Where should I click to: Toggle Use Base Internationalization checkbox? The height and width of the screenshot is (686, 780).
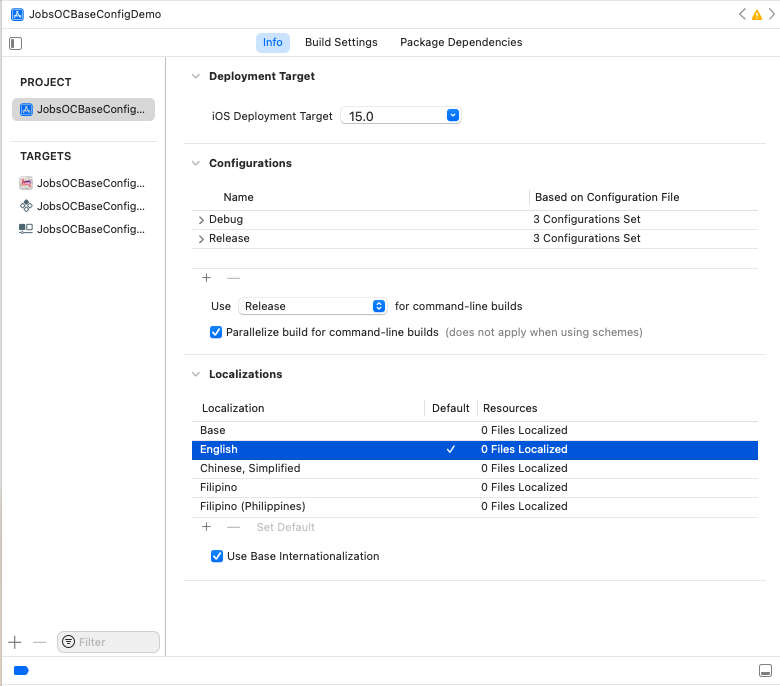pyautogui.click(x=217, y=556)
